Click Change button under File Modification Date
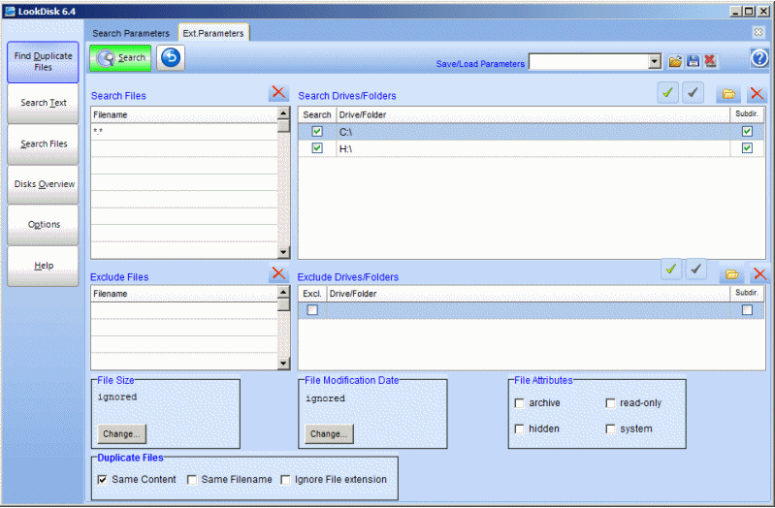The image size is (775, 508). click(x=329, y=434)
